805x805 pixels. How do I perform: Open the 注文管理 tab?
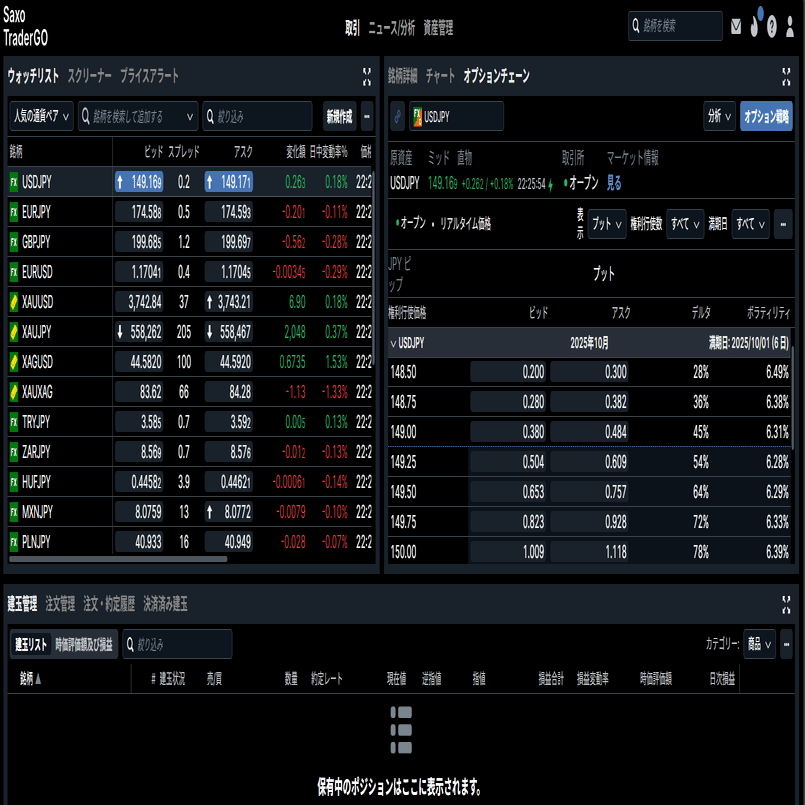click(60, 604)
